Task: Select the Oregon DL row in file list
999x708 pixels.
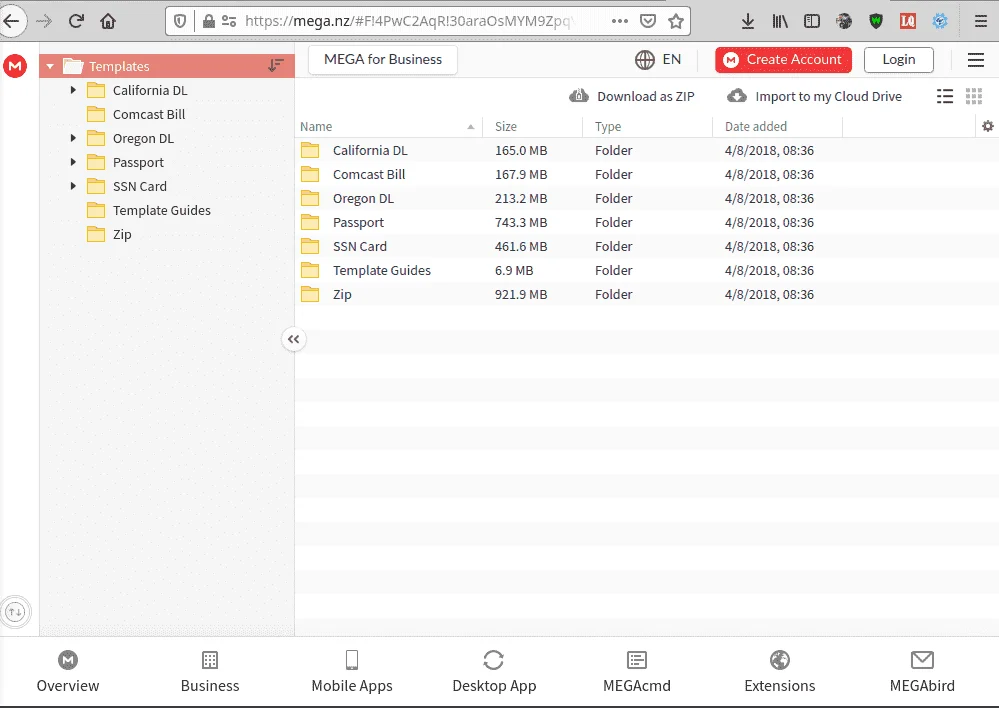Action: [x=646, y=199]
